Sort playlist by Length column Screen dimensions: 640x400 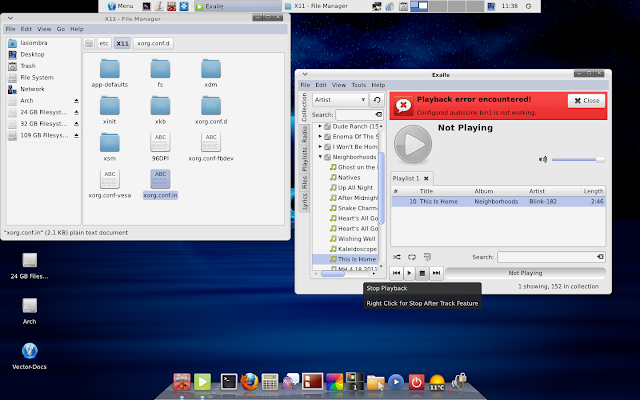593,191
